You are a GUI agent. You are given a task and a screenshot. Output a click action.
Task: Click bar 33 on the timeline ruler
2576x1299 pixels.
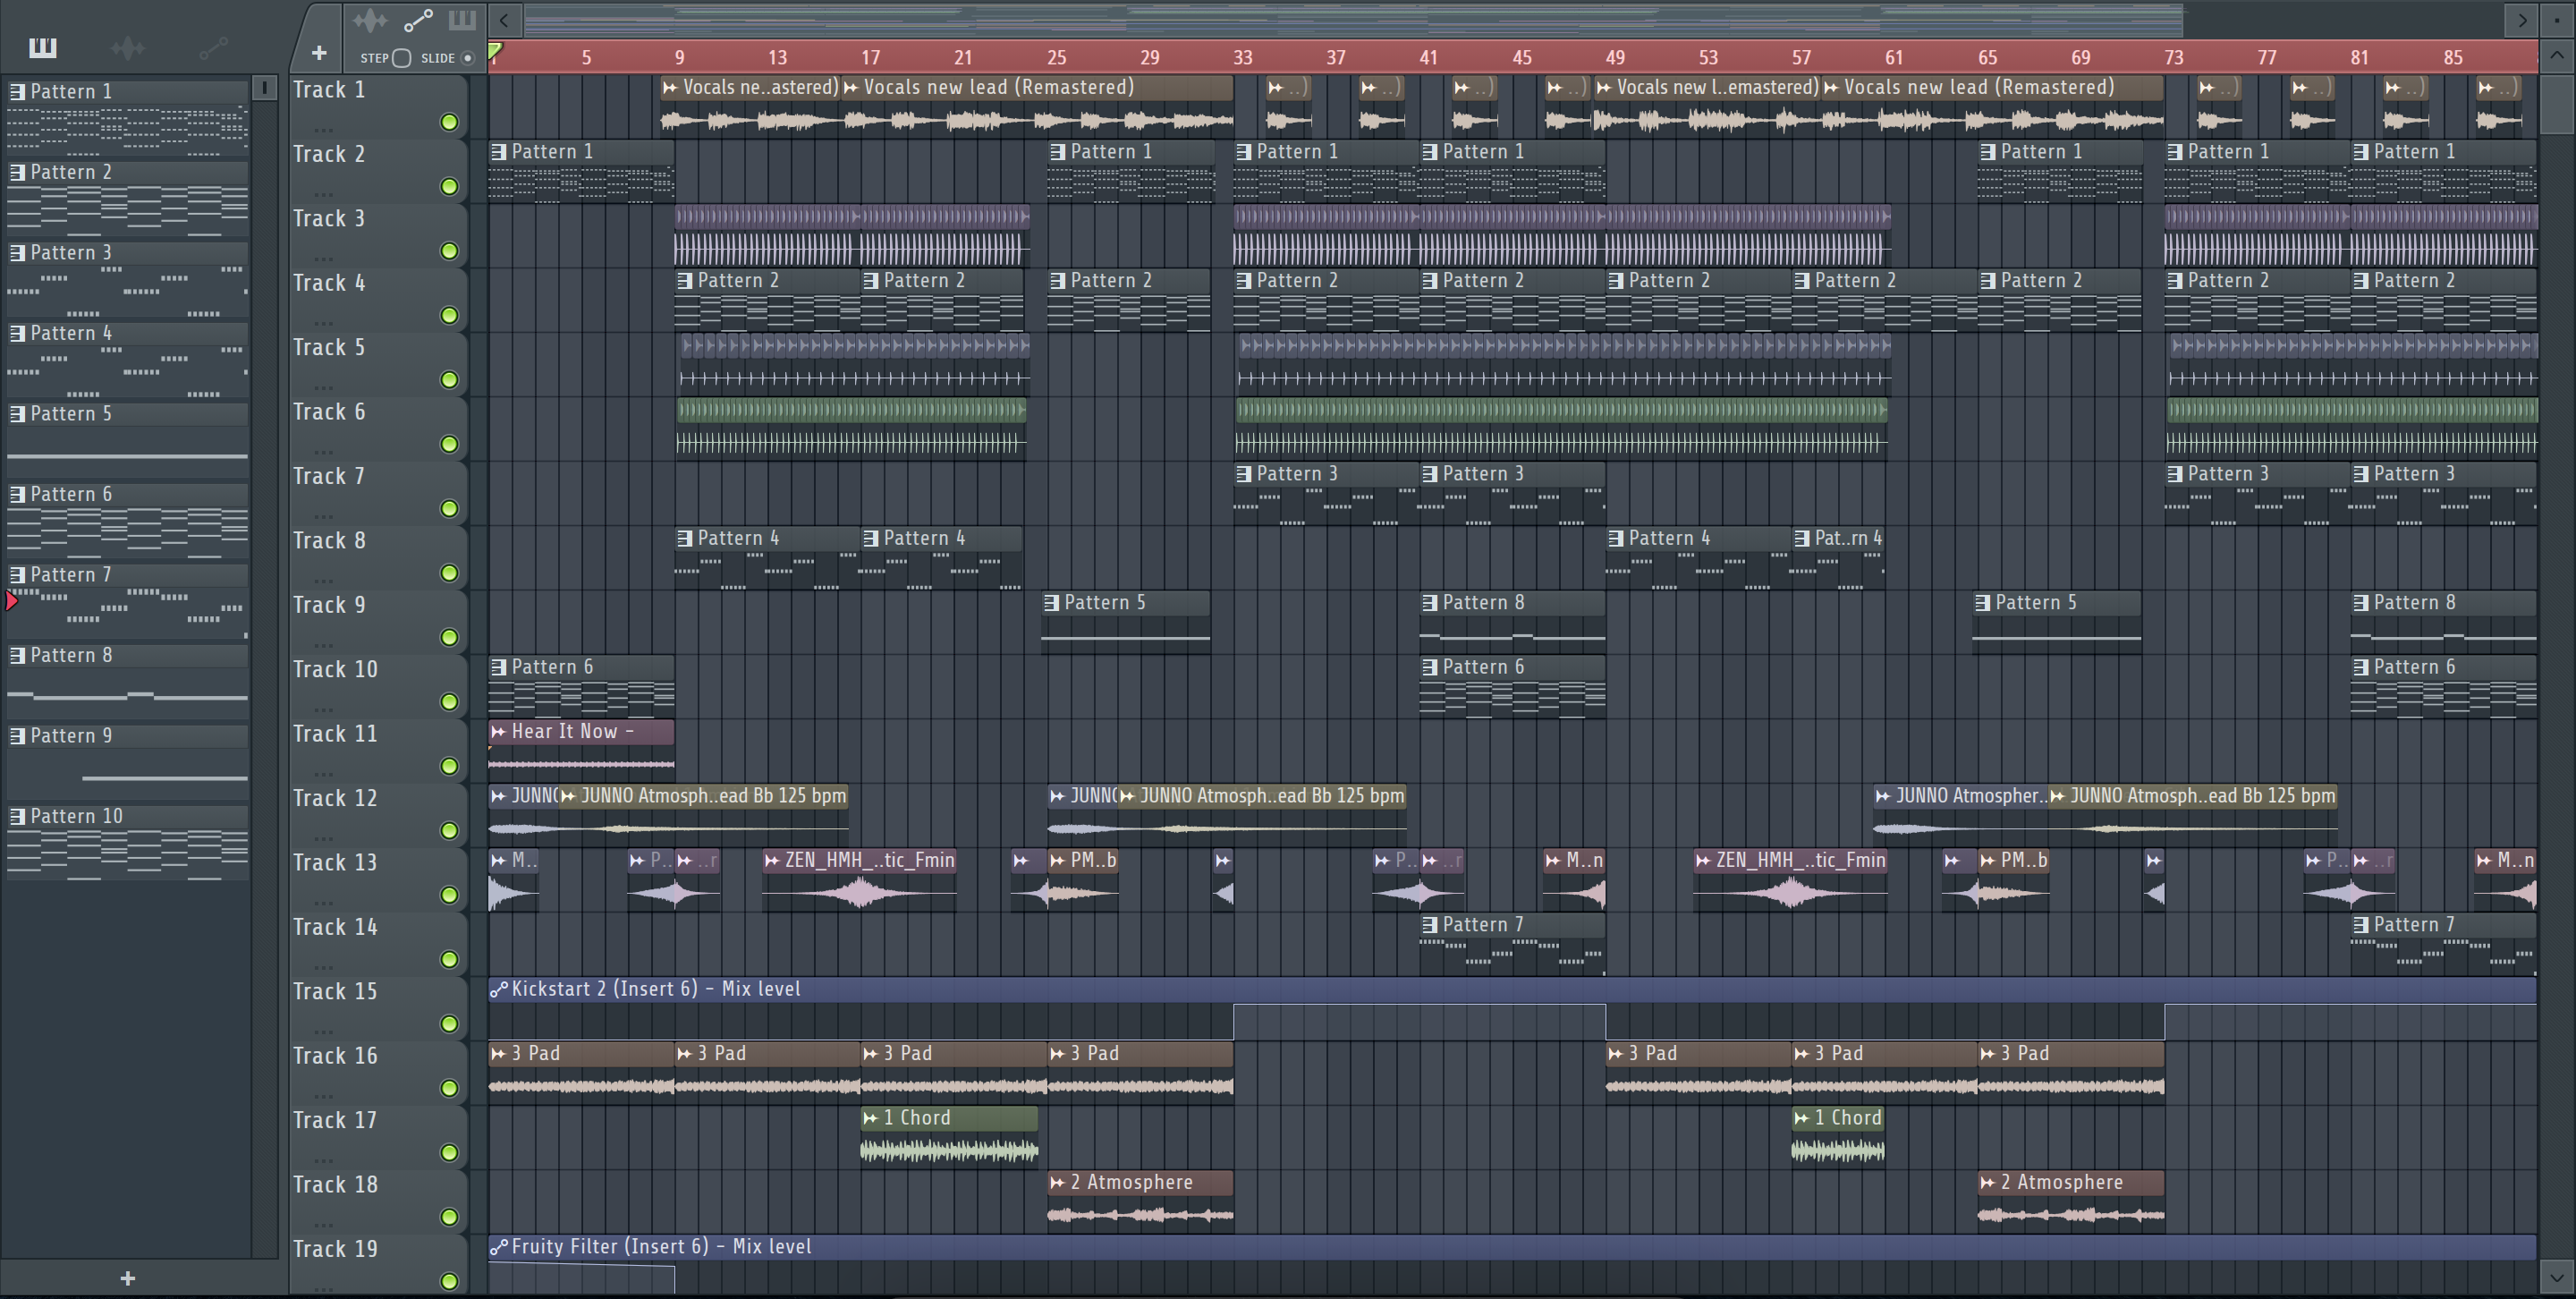tap(1243, 58)
